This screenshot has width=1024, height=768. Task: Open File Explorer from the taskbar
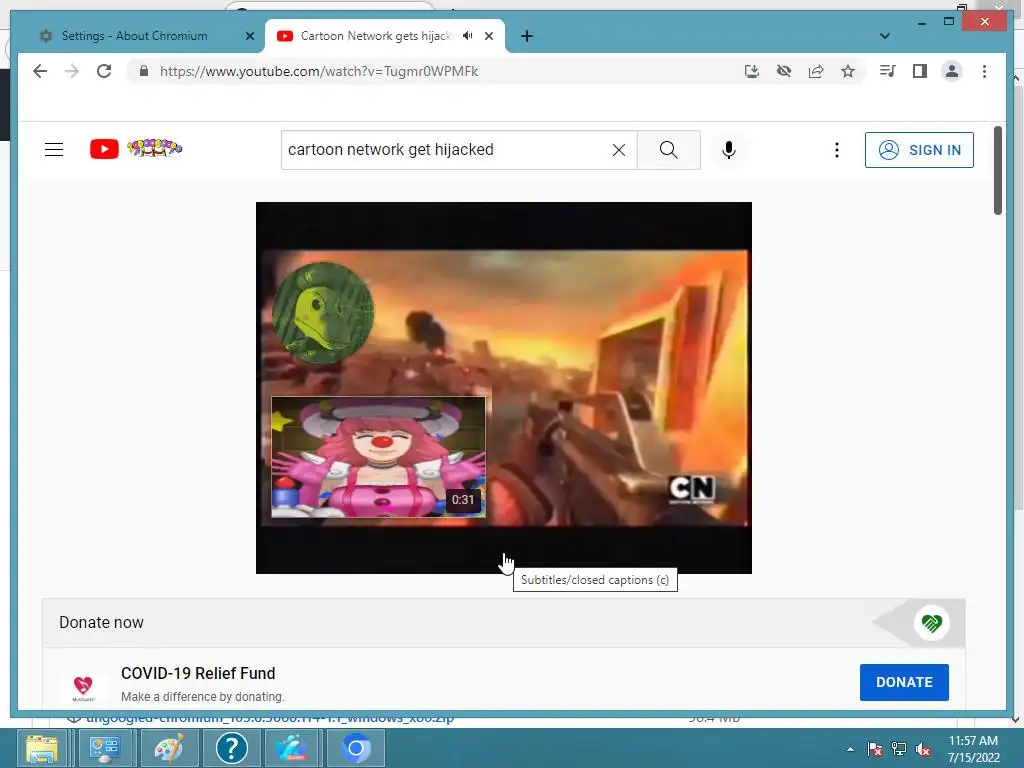point(42,748)
